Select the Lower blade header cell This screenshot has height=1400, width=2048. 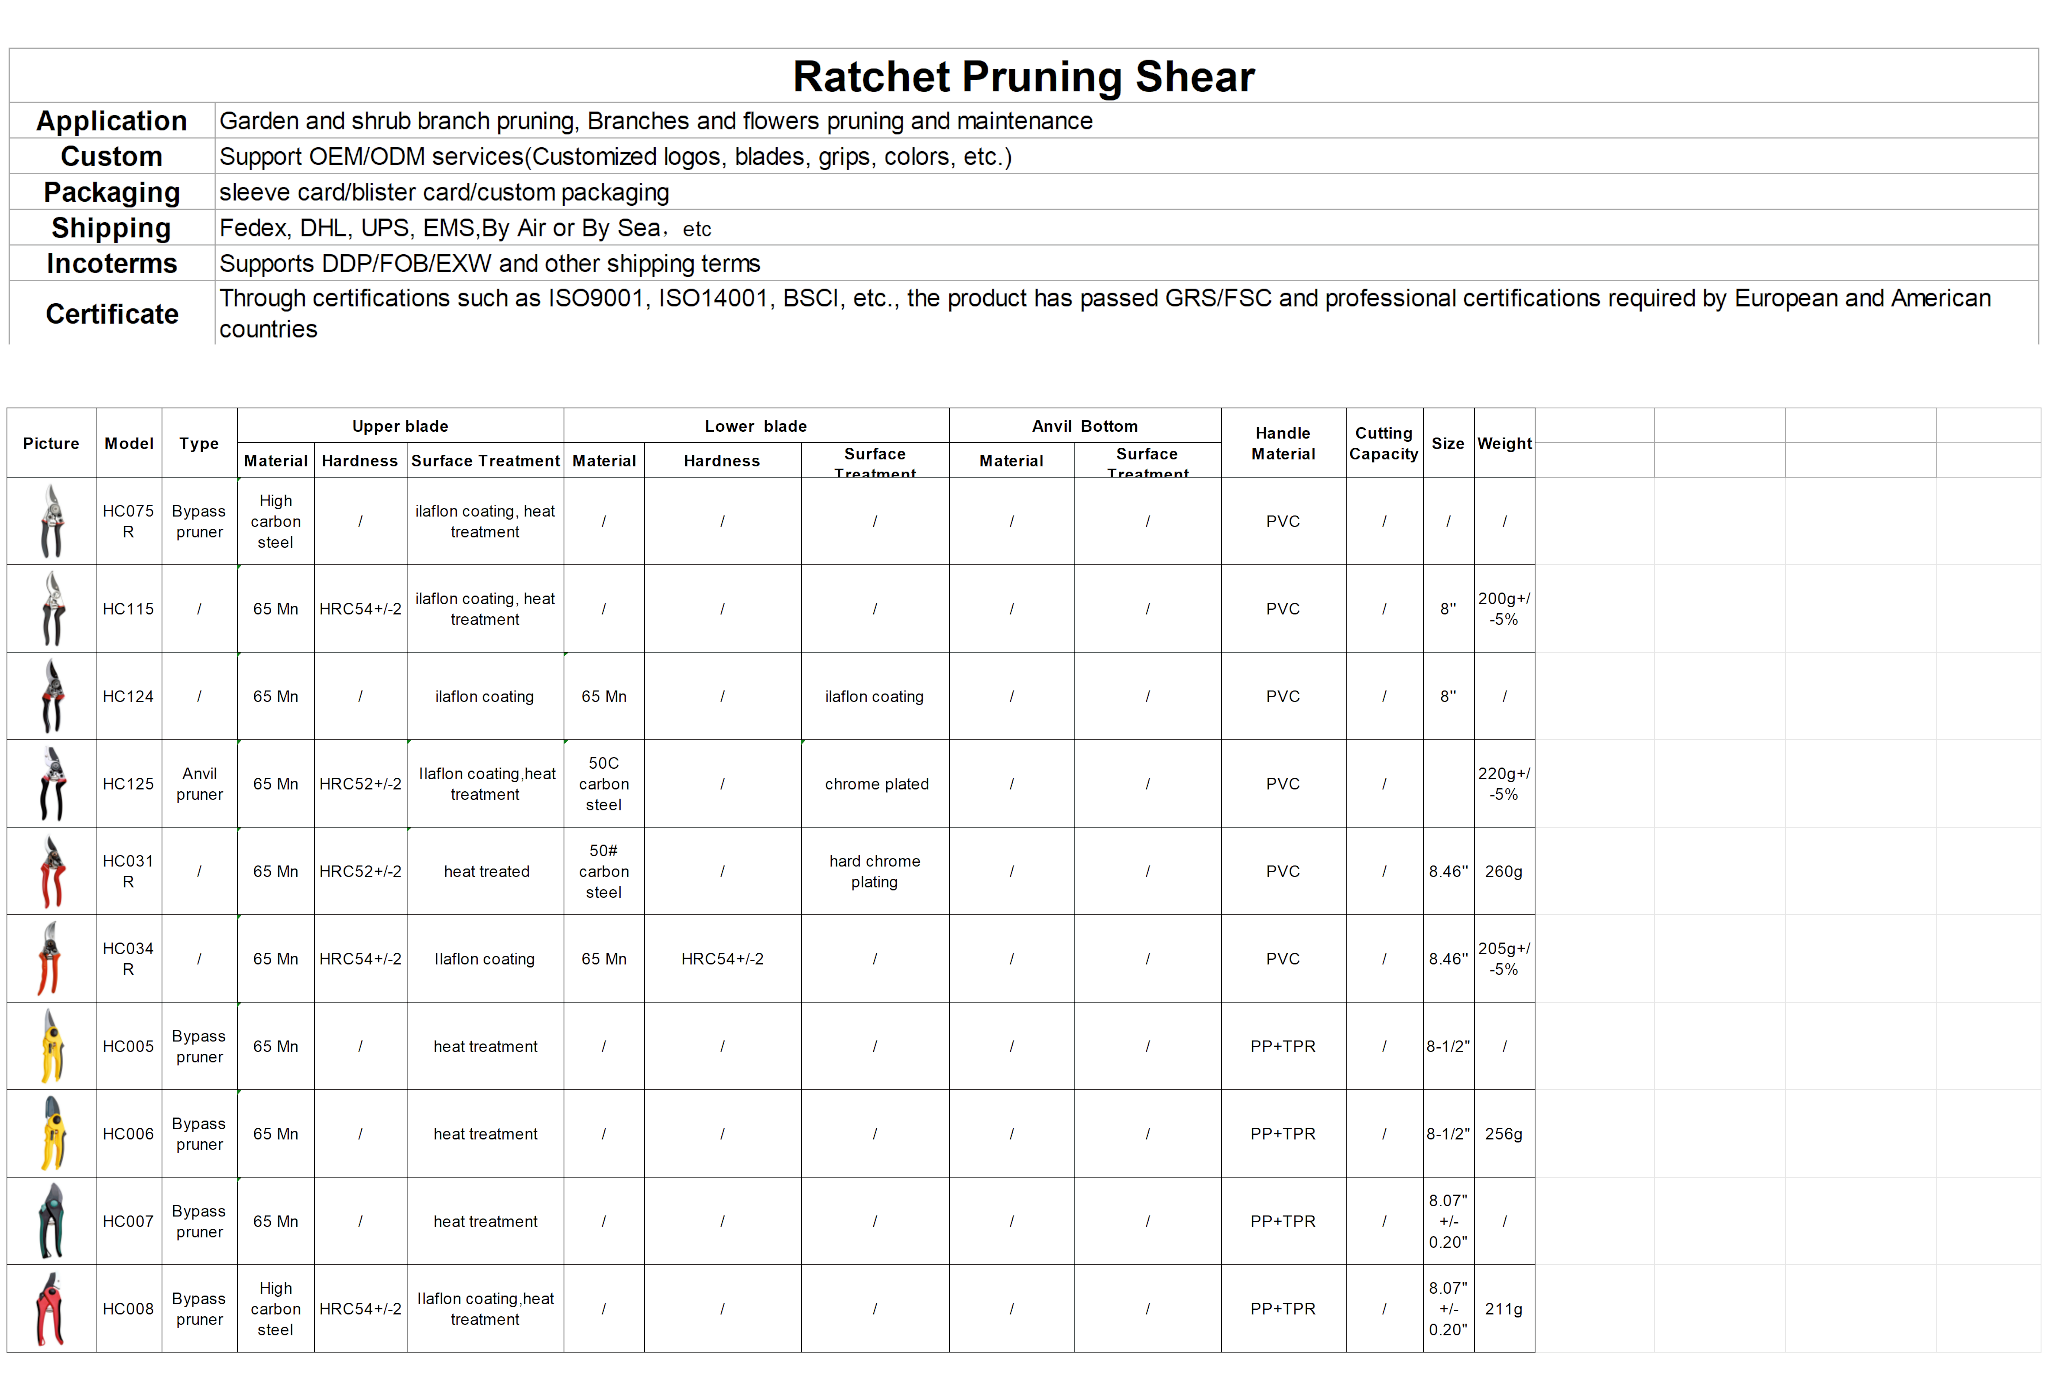click(x=755, y=426)
